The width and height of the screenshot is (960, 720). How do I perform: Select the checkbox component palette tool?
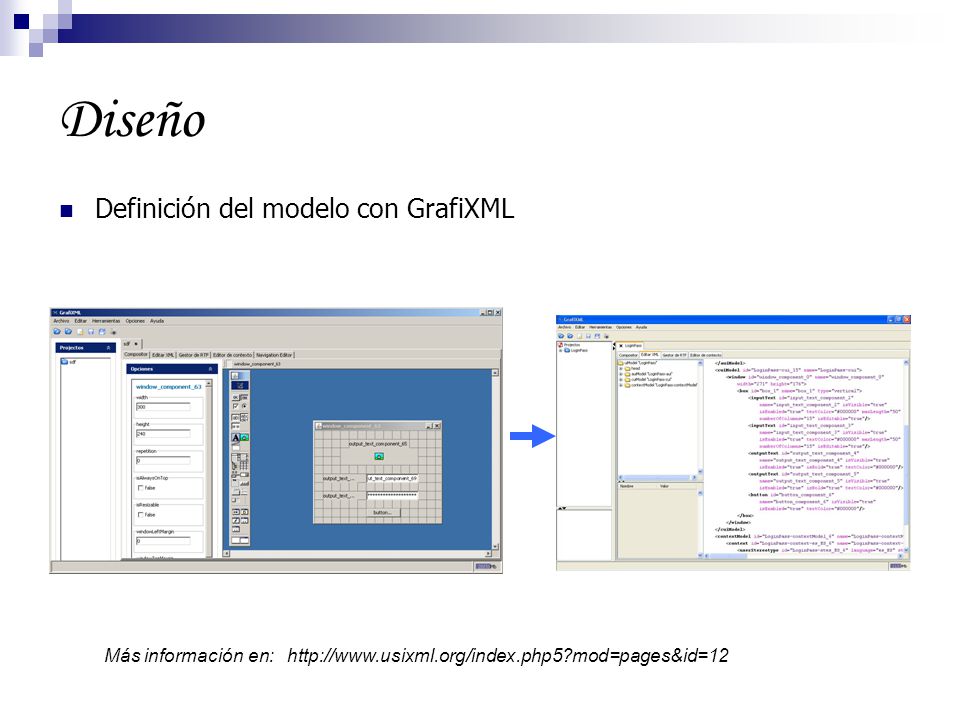point(236,406)
